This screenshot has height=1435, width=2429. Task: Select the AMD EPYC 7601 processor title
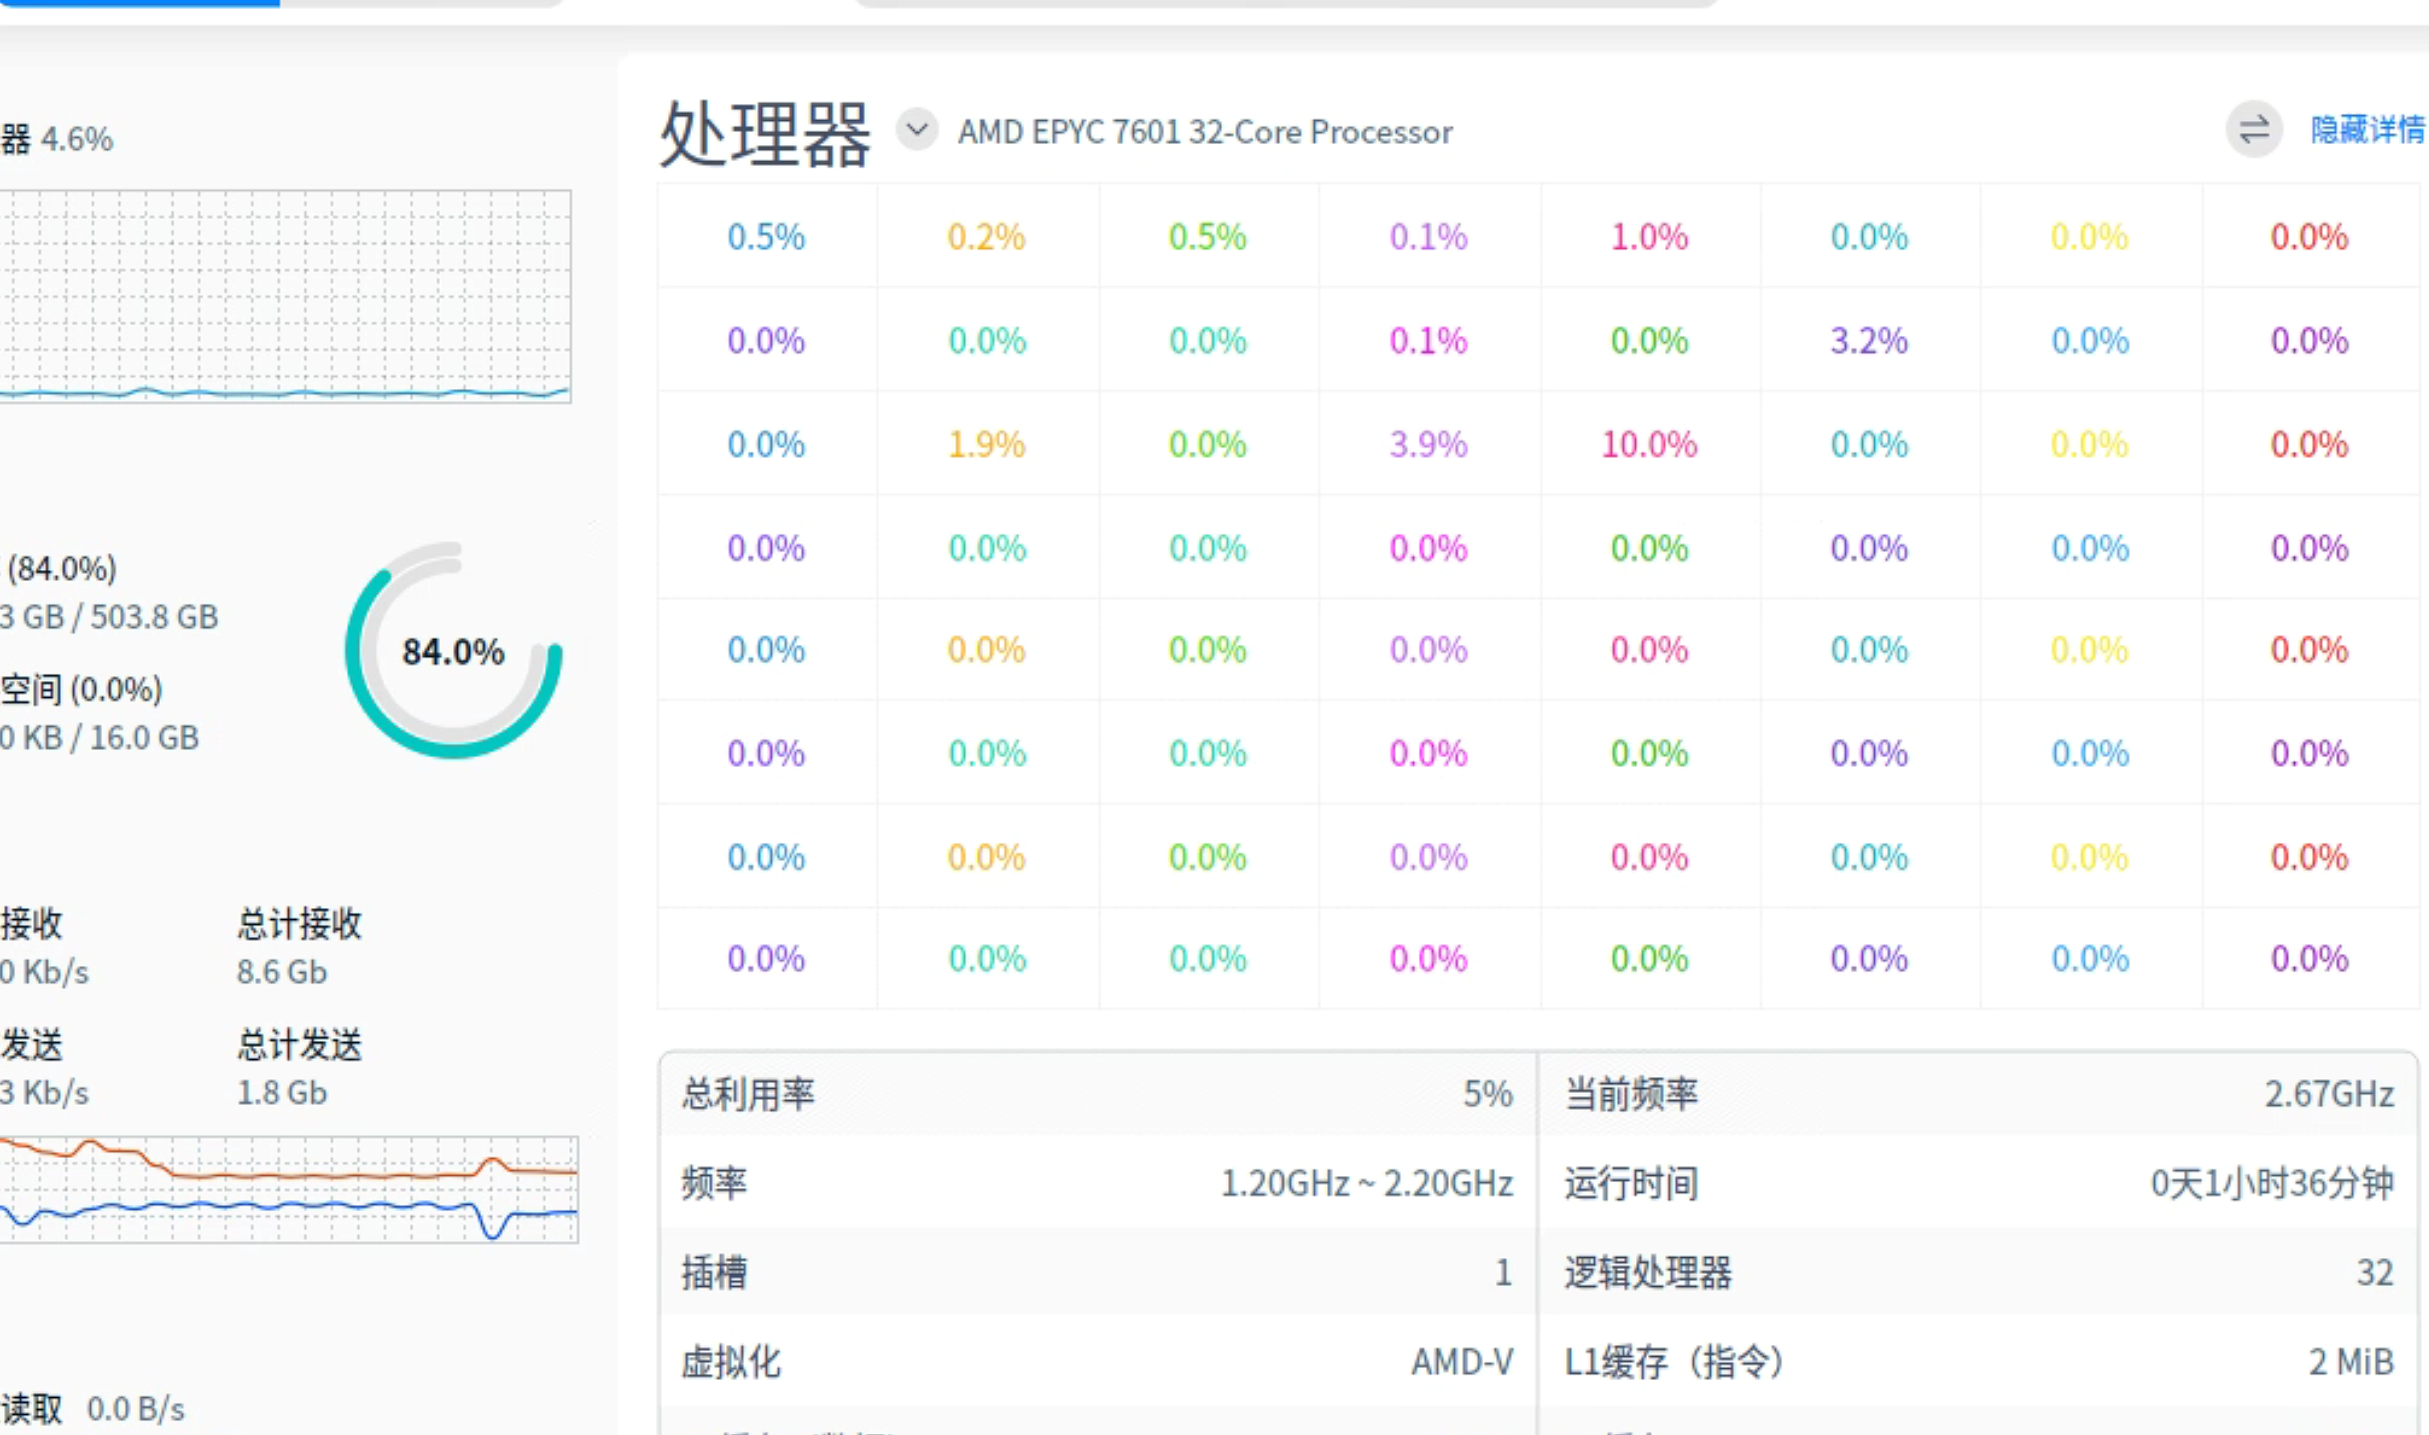[1203, 132]
